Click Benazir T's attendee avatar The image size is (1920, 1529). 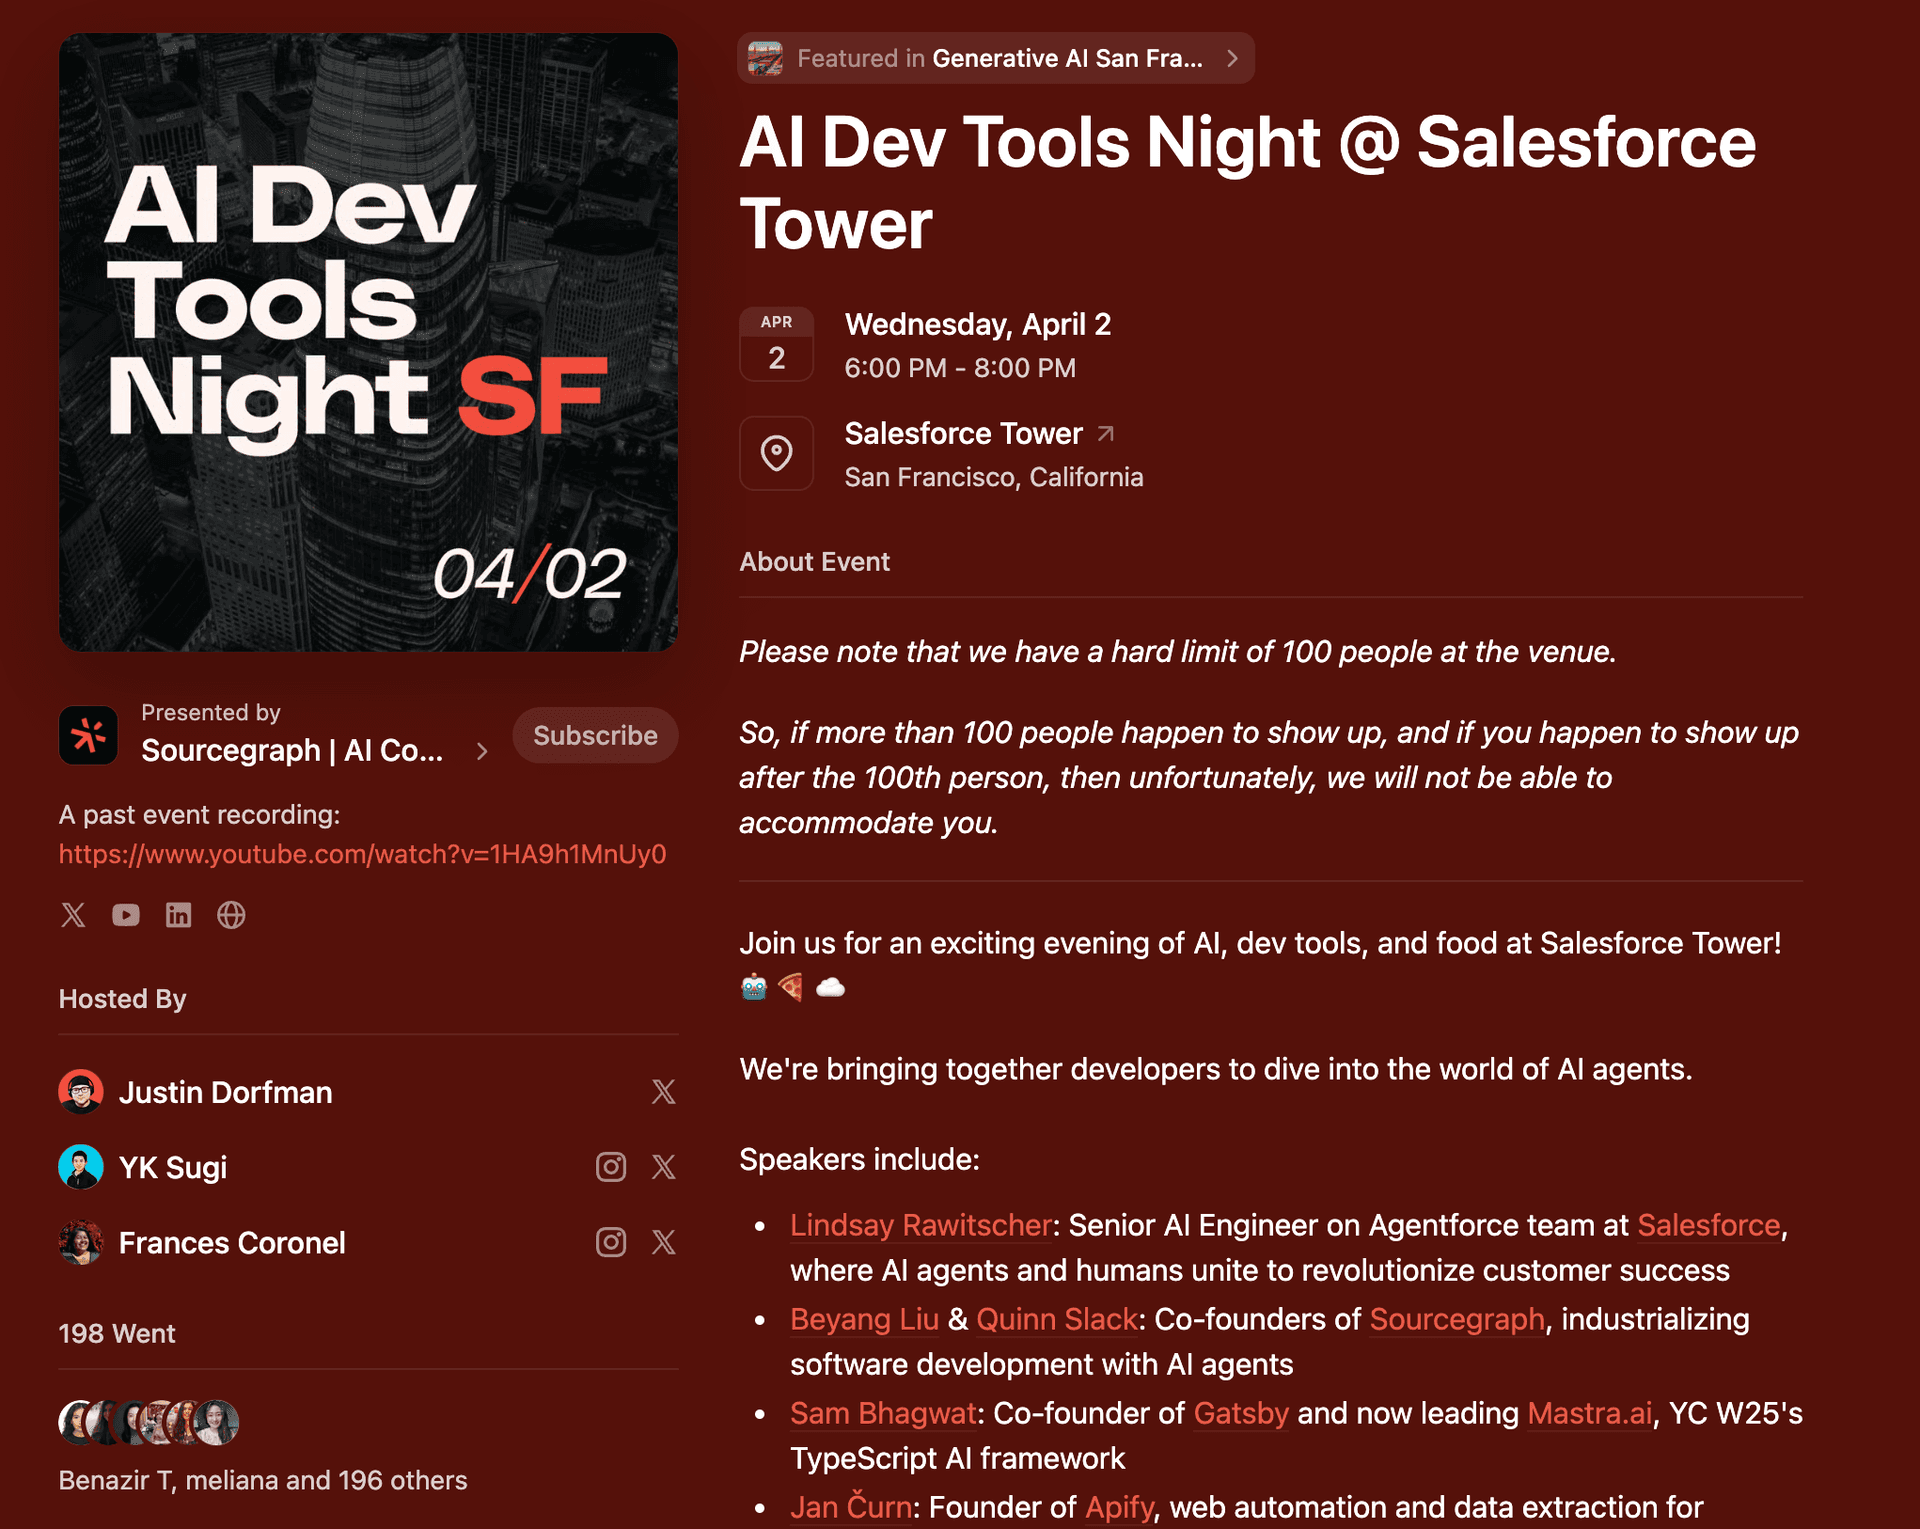click(75, 1422)
